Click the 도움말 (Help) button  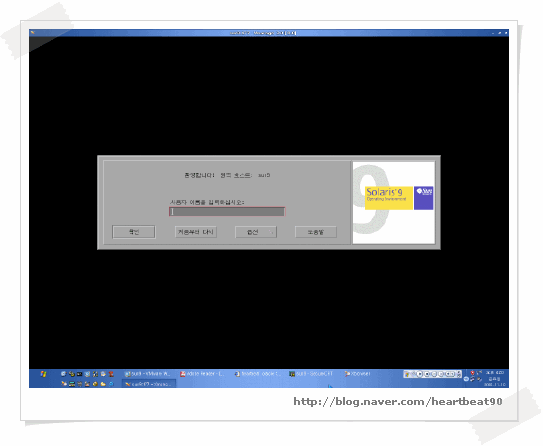(316, 232)
